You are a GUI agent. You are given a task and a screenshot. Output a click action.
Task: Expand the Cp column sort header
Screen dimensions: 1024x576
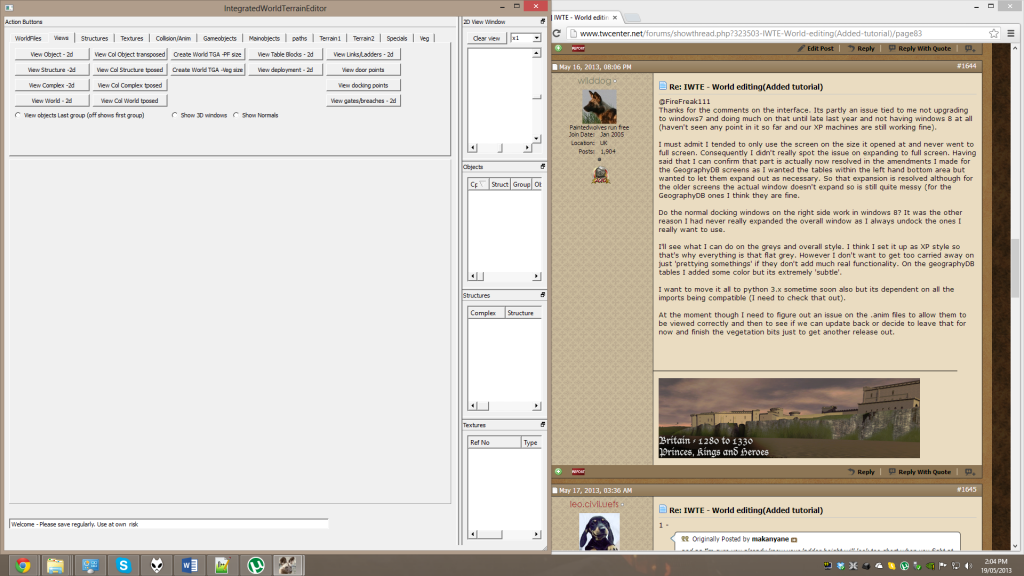tap(477, 184)
